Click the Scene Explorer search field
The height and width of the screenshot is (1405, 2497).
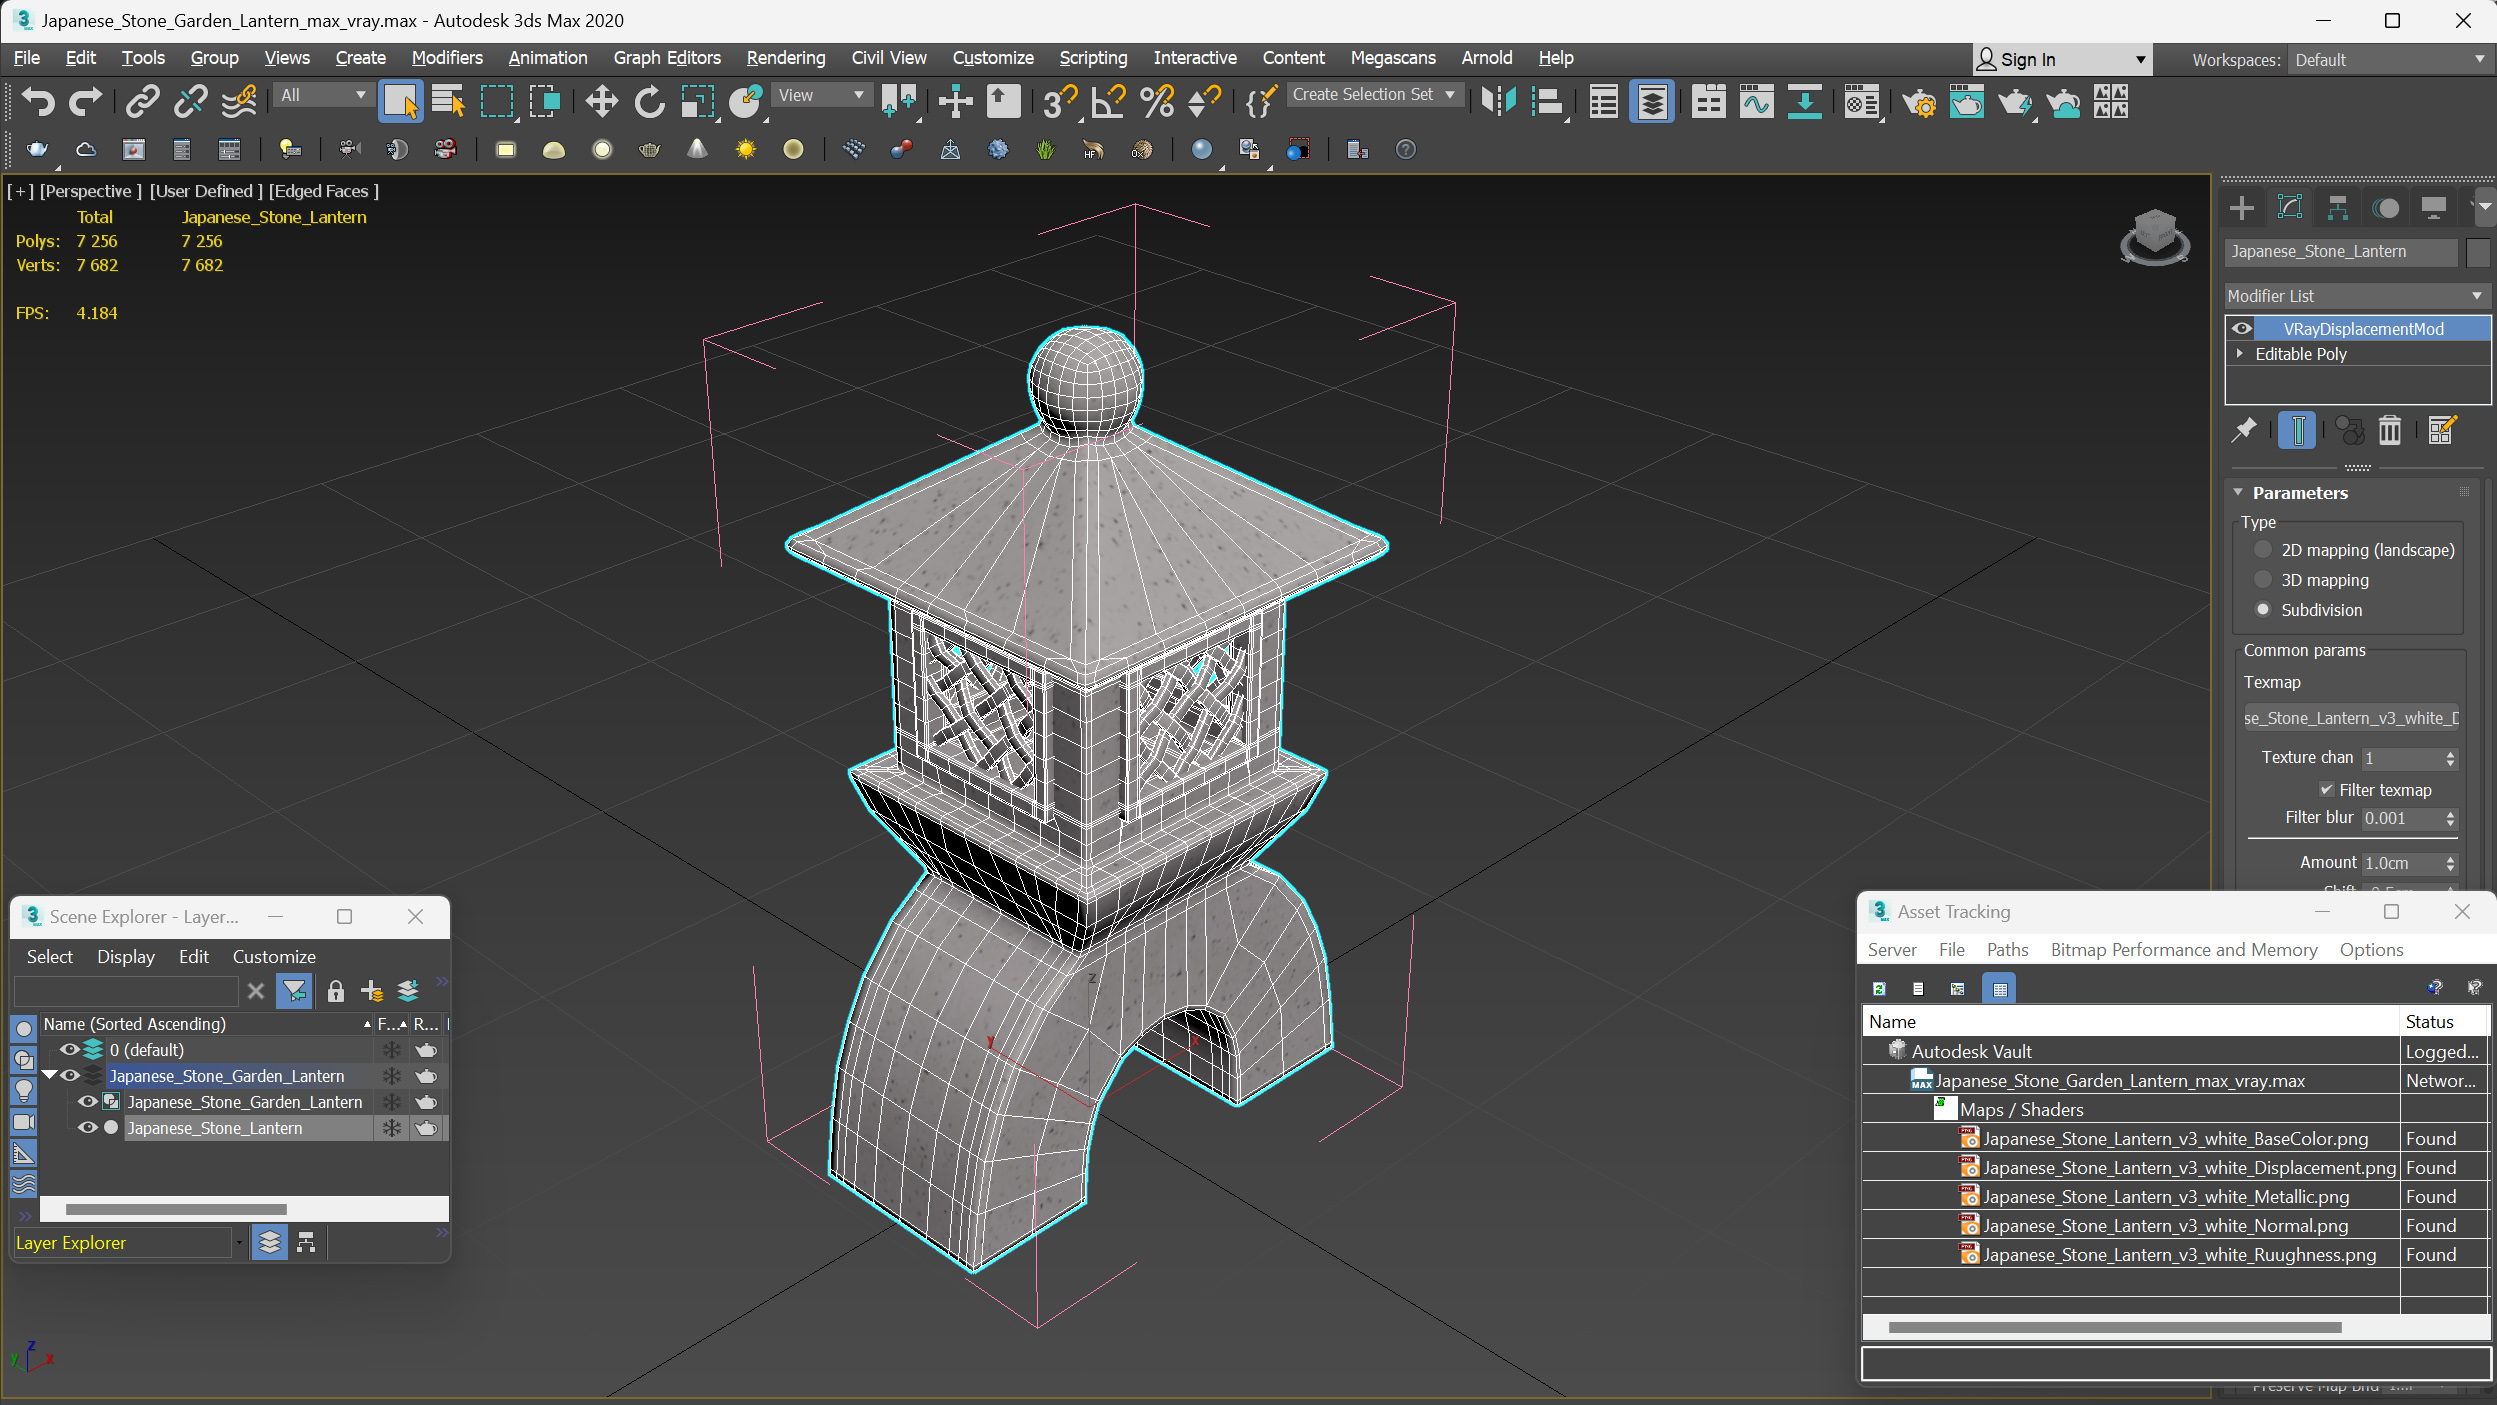126,991
